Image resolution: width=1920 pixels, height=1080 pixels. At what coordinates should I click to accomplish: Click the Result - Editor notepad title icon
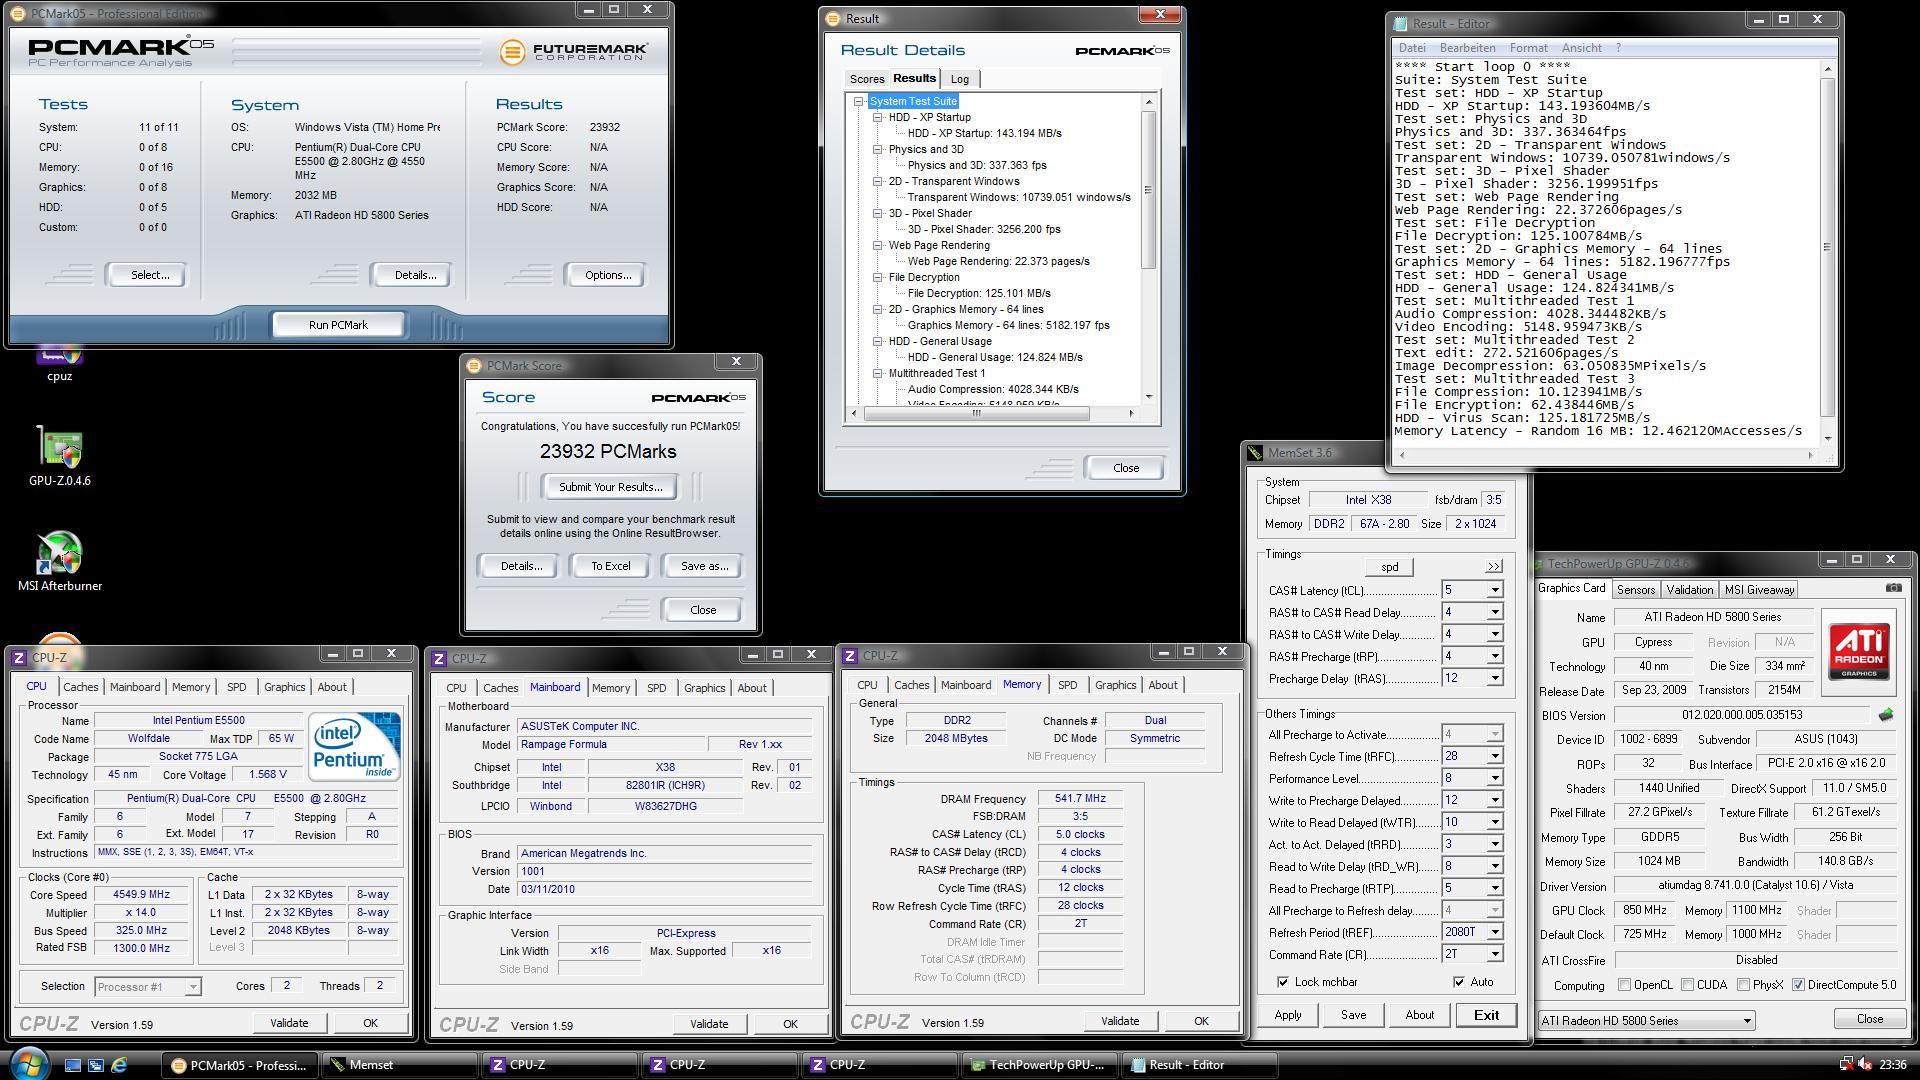tap(1402, 24)
